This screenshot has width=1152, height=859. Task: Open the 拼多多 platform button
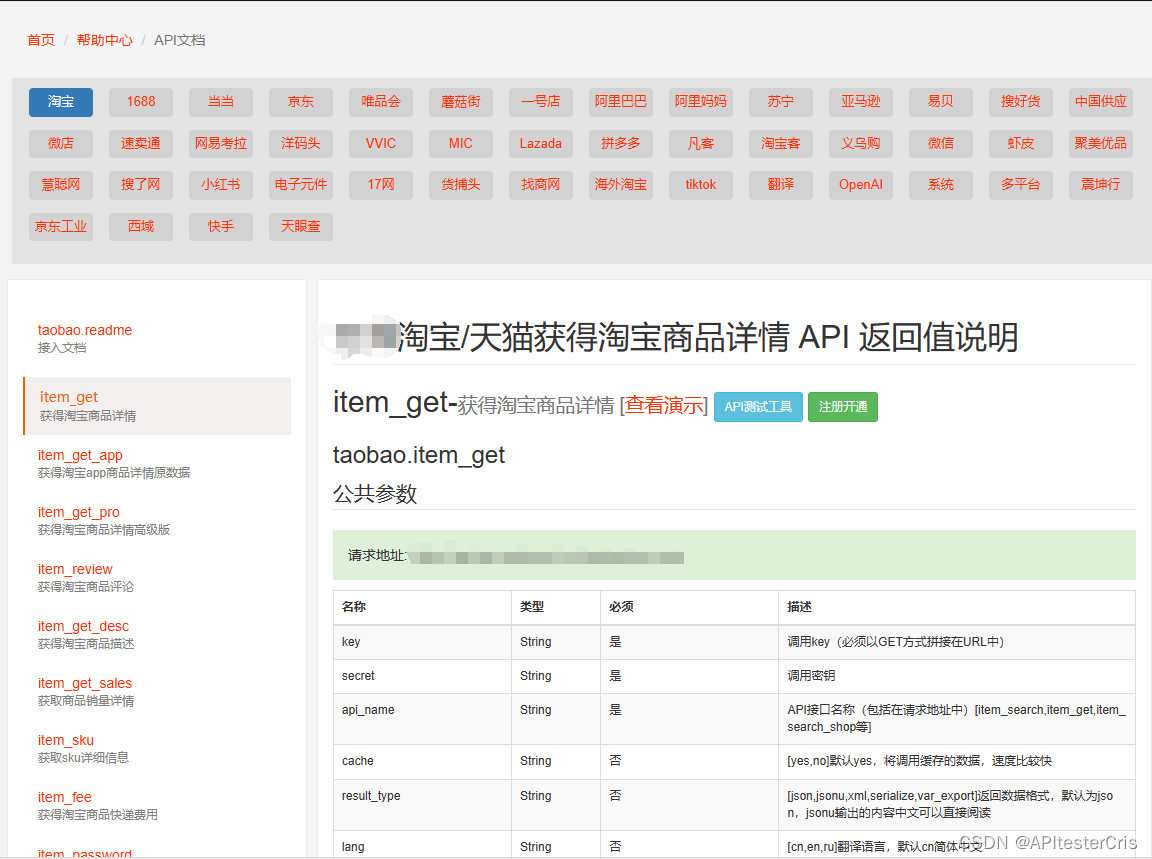(621, 144)
